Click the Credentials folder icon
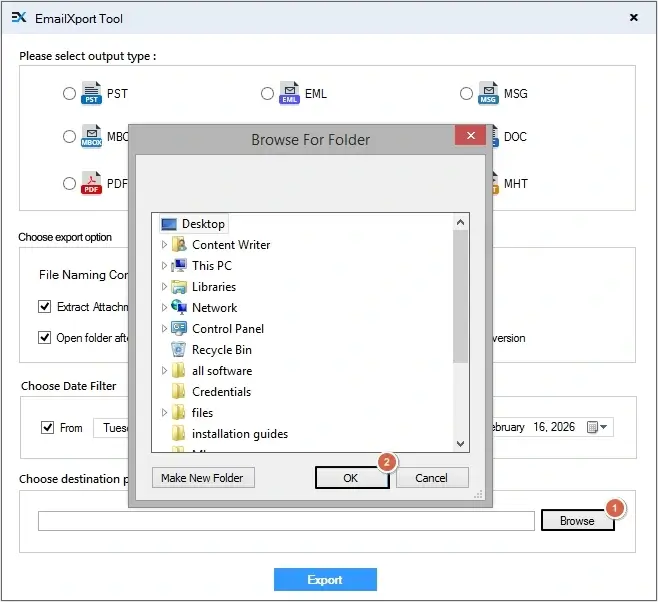 178,391
